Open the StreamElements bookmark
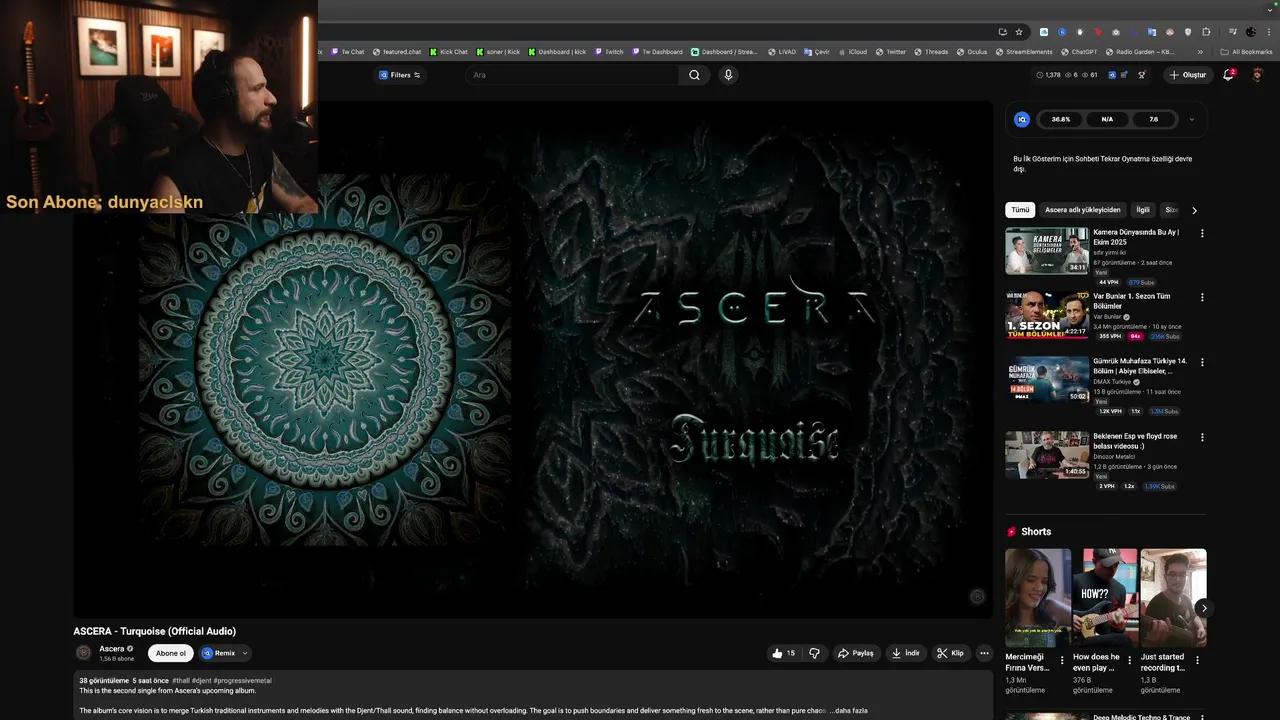Viewport: 1280px width, 720px height. click(1024, 52)
